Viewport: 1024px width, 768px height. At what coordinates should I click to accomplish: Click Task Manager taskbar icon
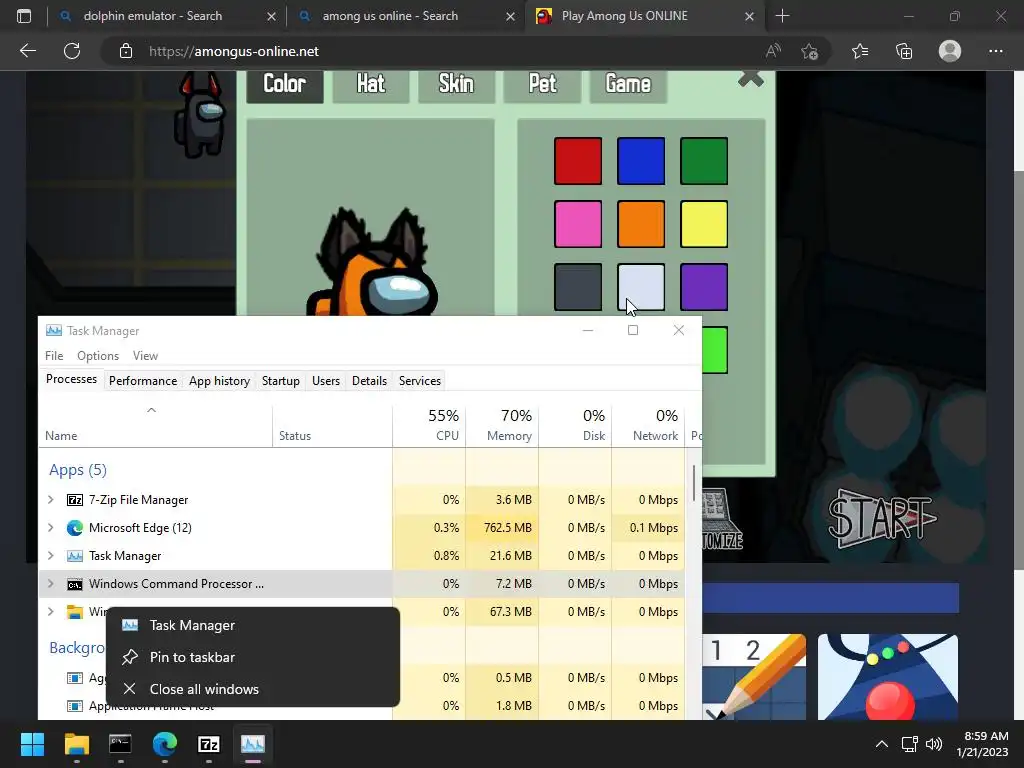coord(253,744)
